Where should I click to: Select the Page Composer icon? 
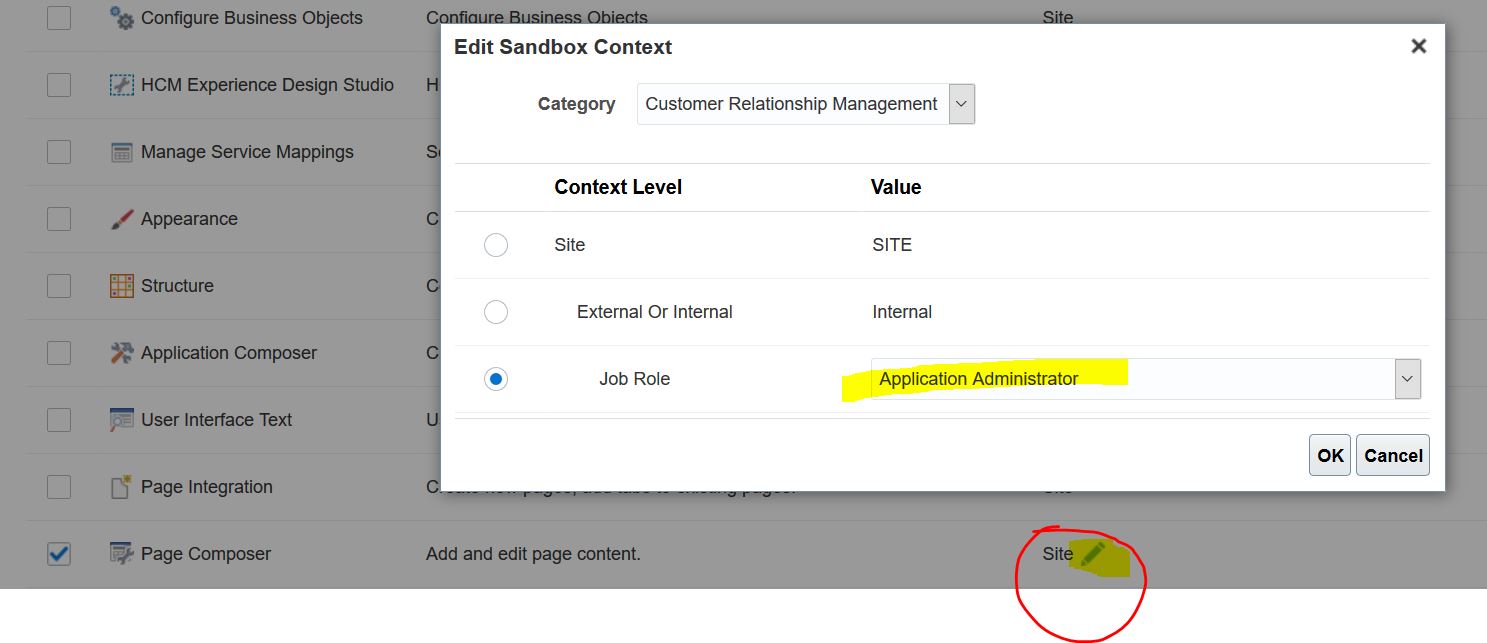click(119, 553)
